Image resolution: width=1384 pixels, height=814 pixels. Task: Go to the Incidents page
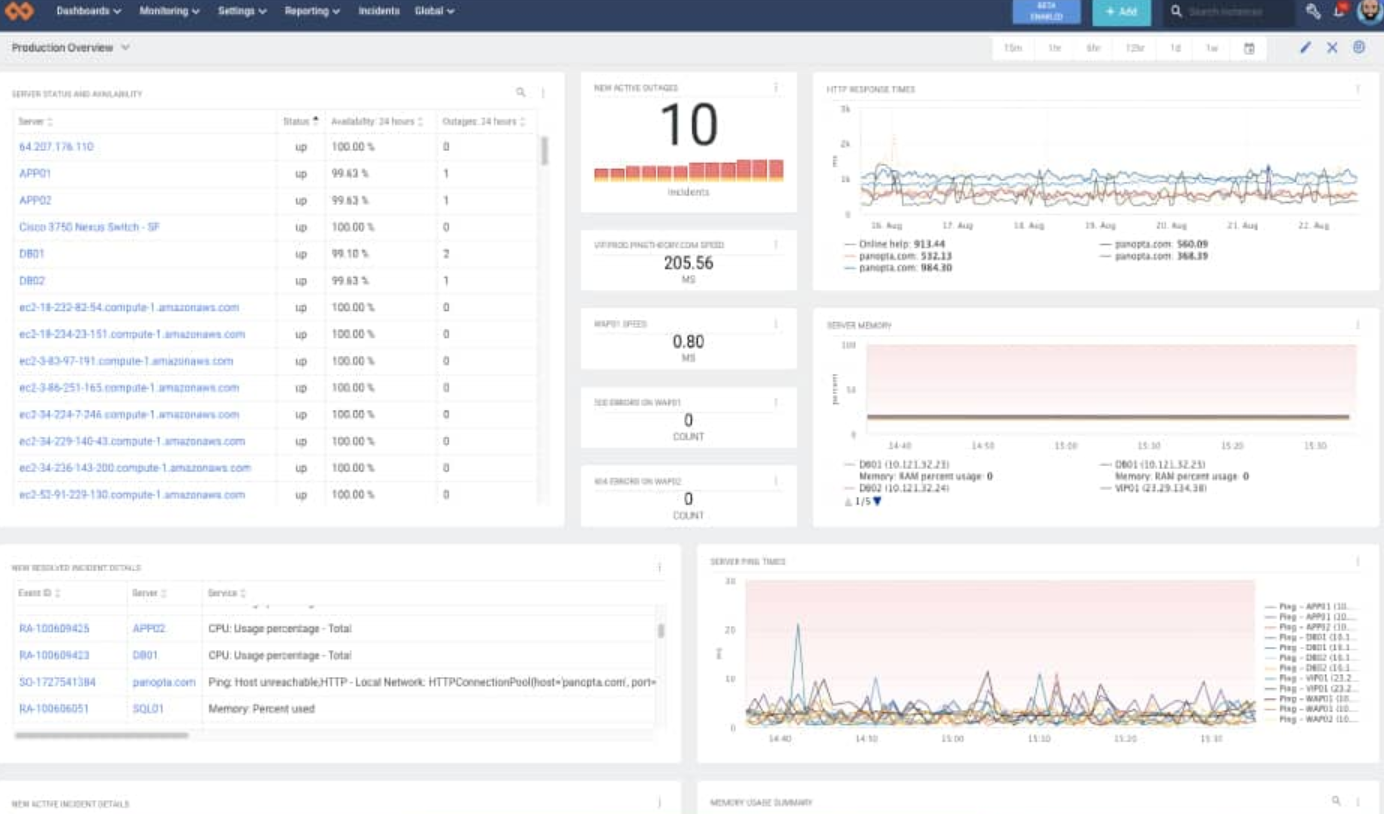point(379,11)
